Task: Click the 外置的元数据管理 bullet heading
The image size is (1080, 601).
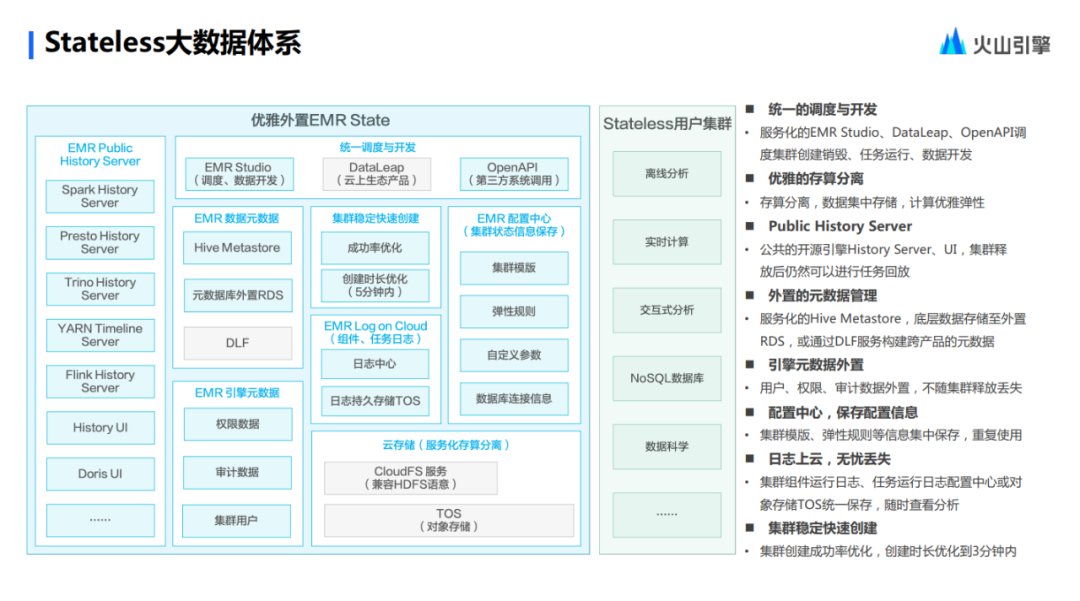Action: [822, 296]
